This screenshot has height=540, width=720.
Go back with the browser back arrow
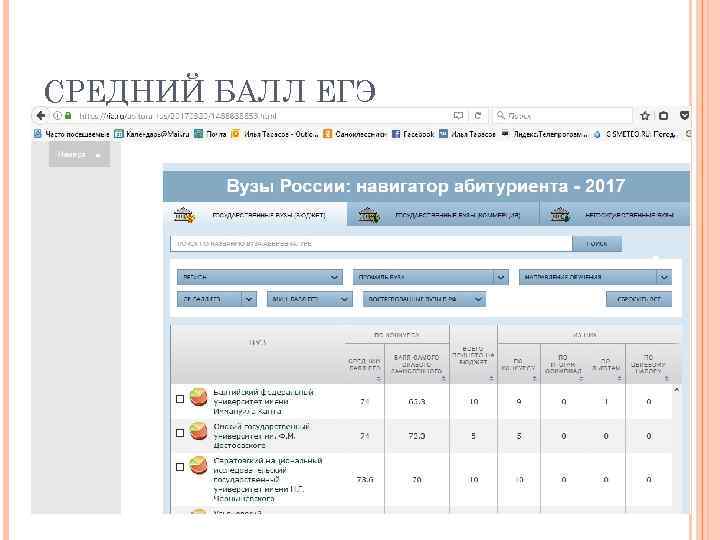click(41, 115)
